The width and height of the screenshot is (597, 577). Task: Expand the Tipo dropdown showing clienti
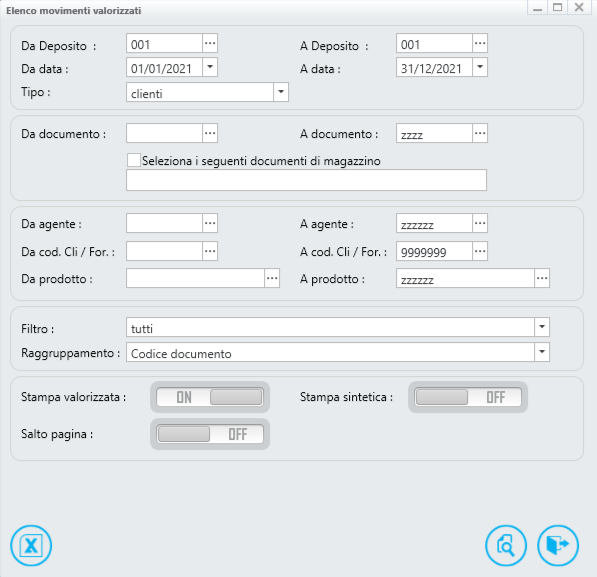pyautogui.click(x=281, y=92)
